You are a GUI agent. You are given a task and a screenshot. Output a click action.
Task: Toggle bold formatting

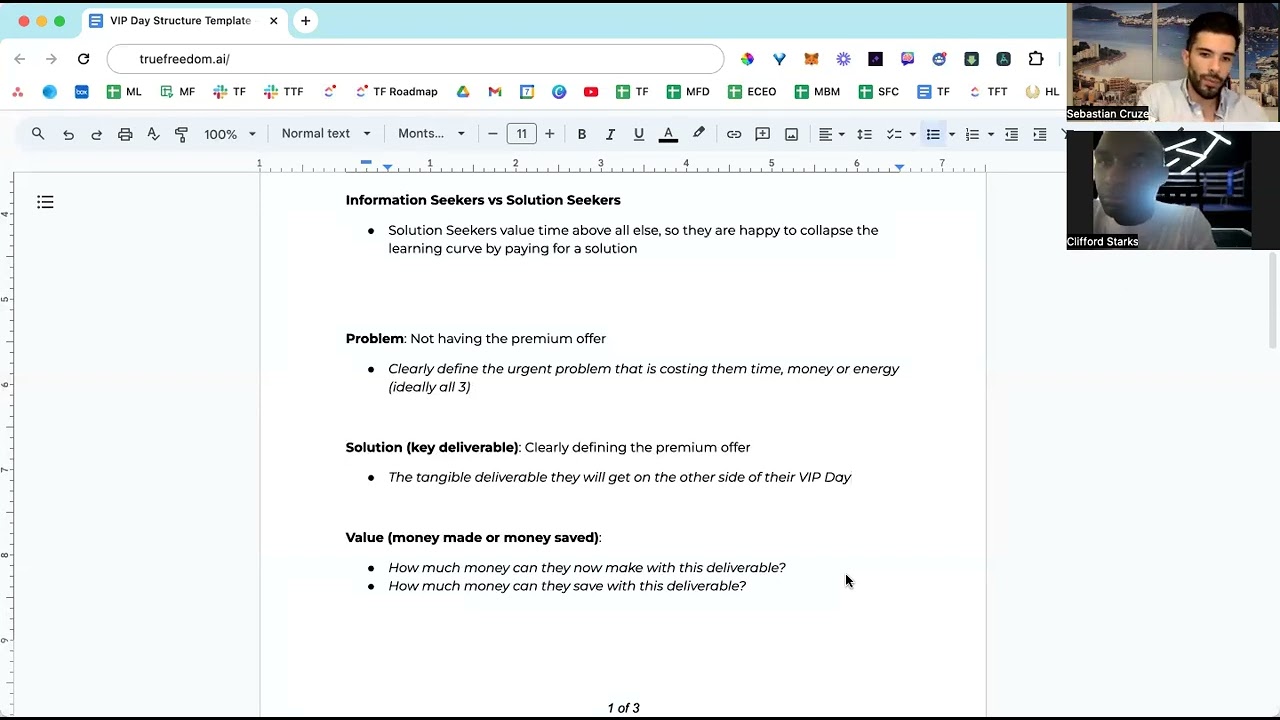point(581,134)
